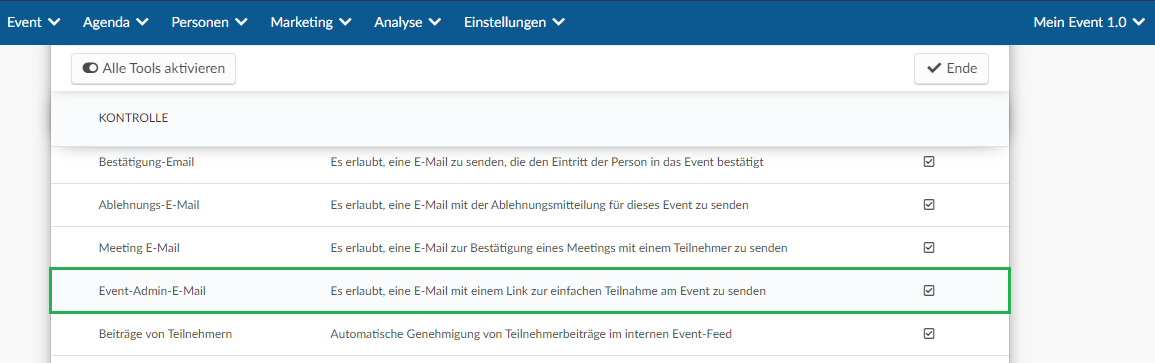This screenshot has height=363, width=1155.
Task: Open the Personen menu
Action: pos(209,22)
